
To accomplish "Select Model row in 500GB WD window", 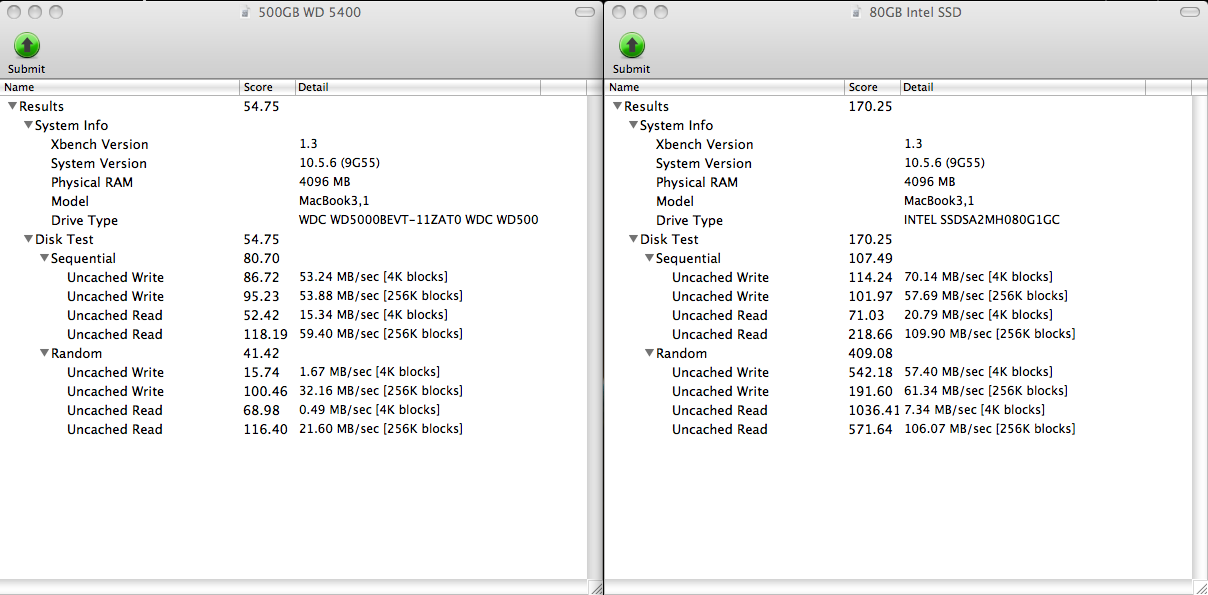I will coord(293,201).
